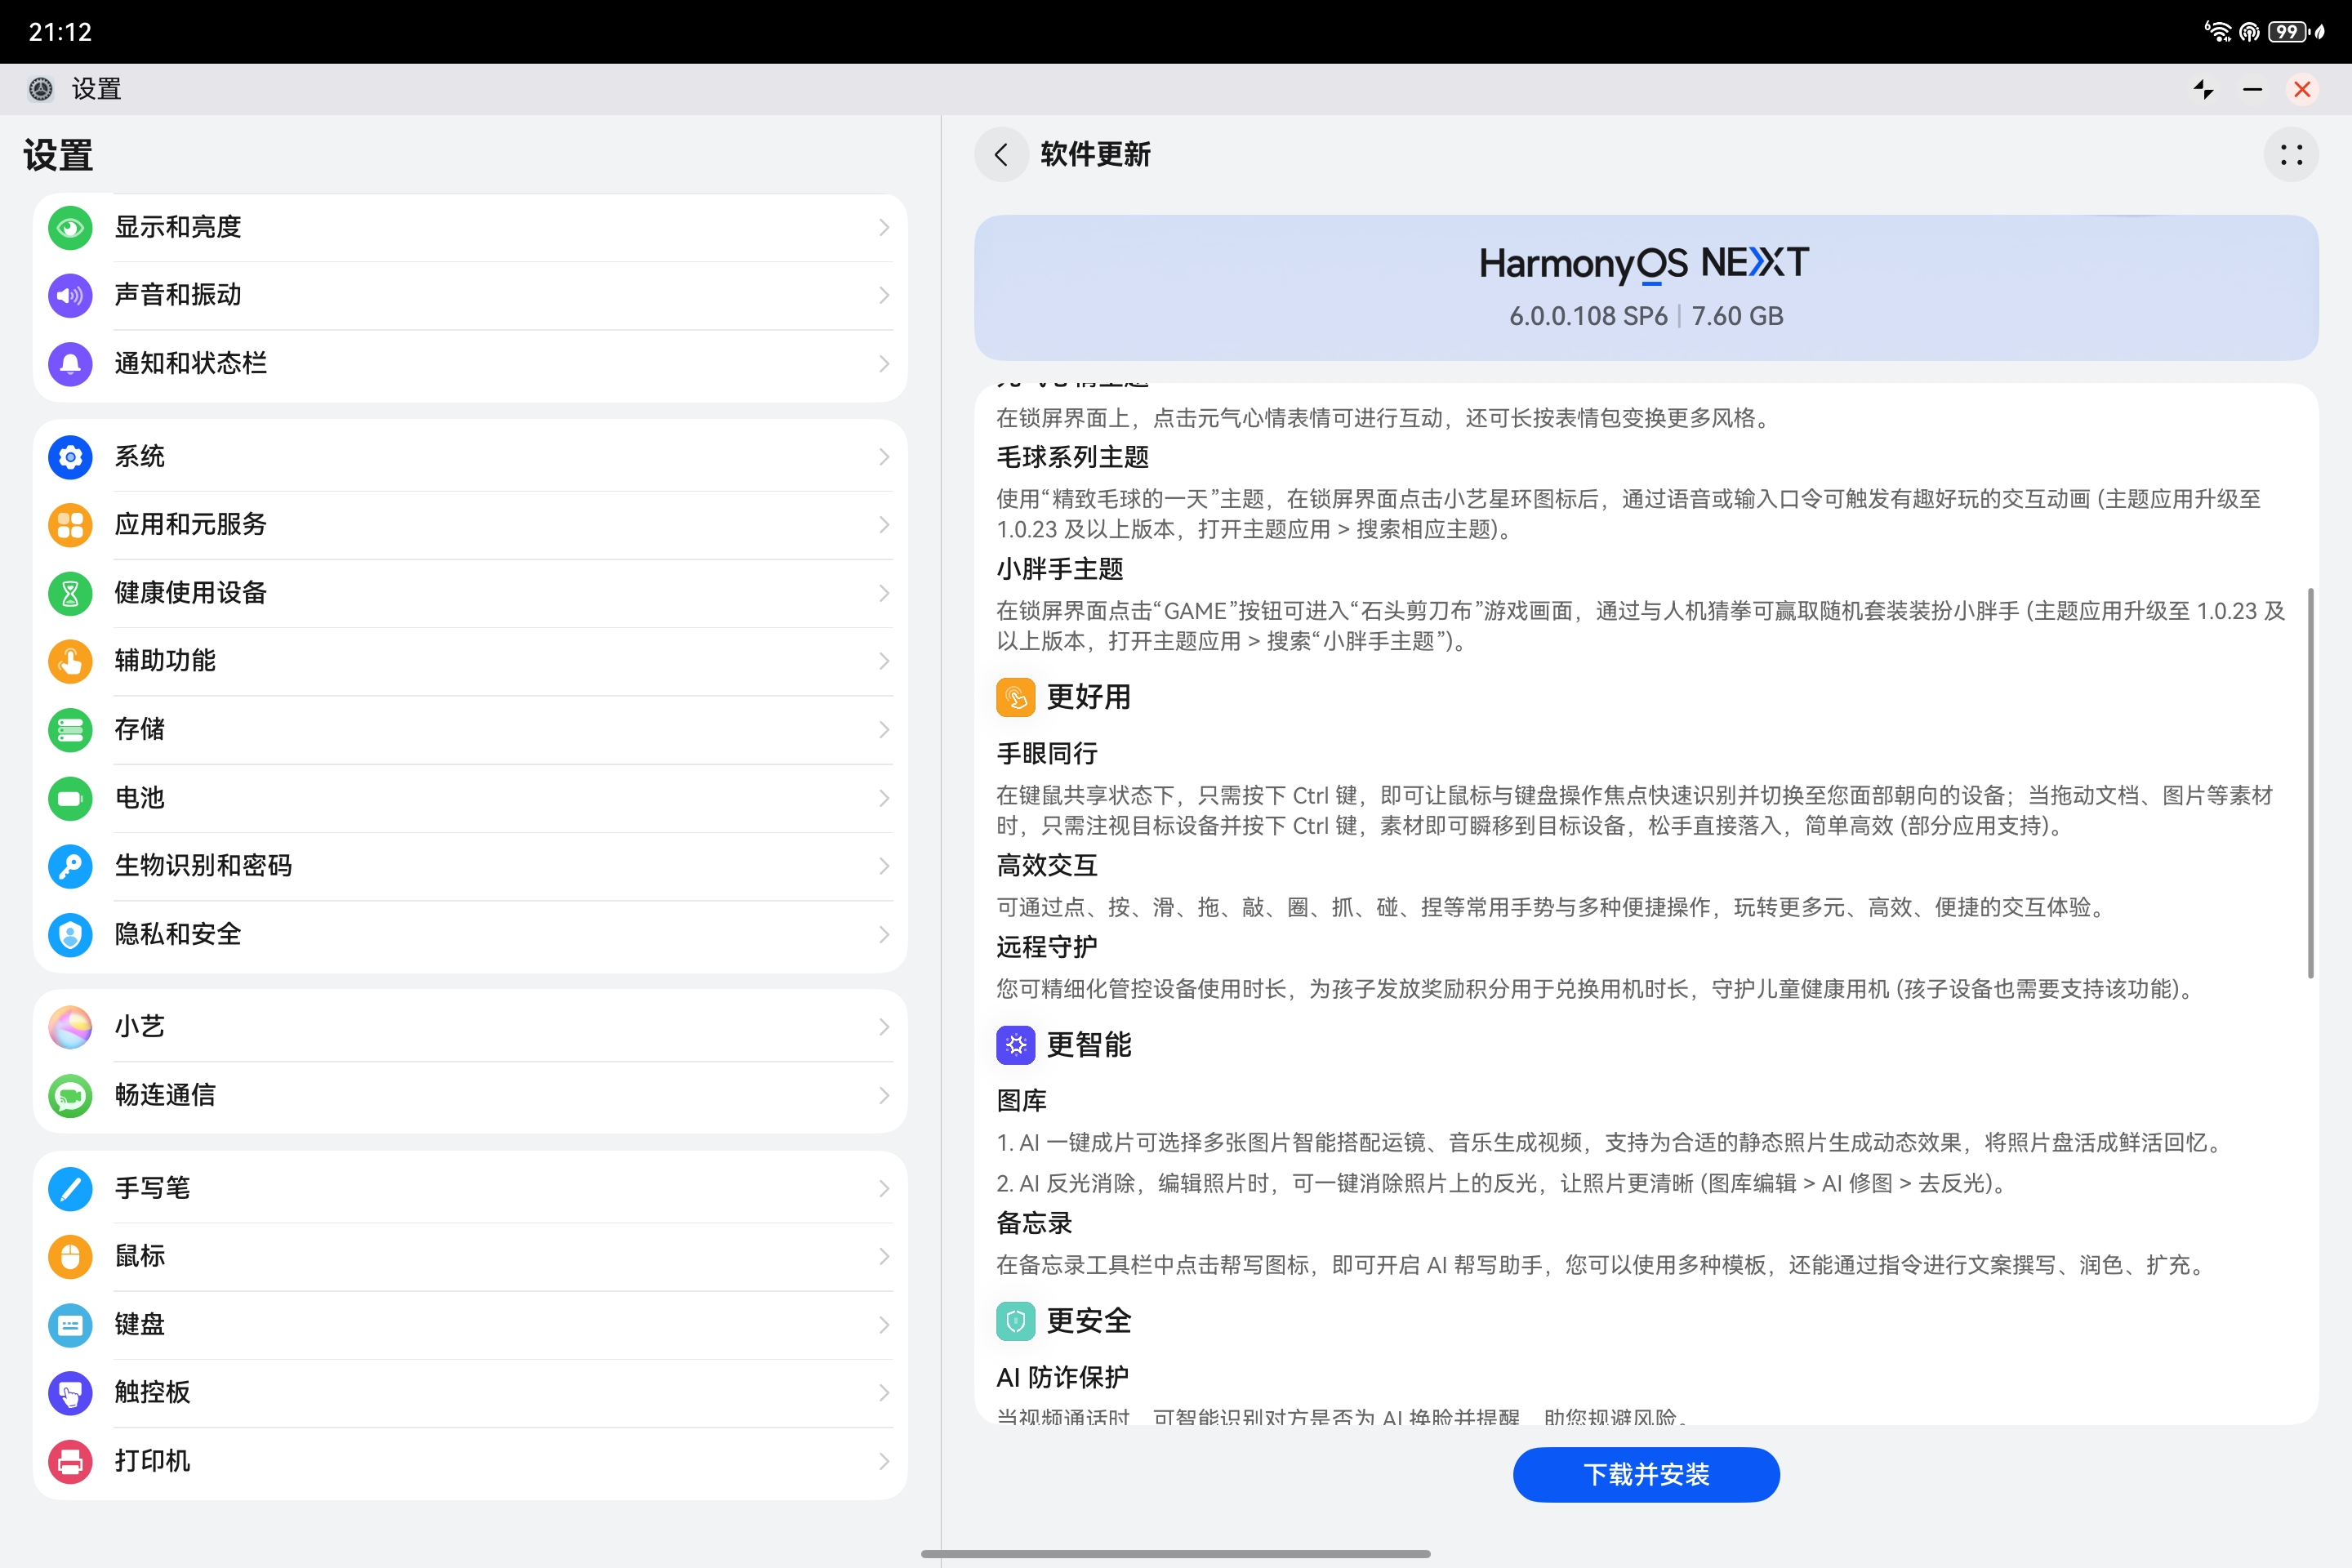The height and width of the screenshot is (1568, 2352).
Task: Click the back arrow beside 软件更新
Action: pos(1001,155)
